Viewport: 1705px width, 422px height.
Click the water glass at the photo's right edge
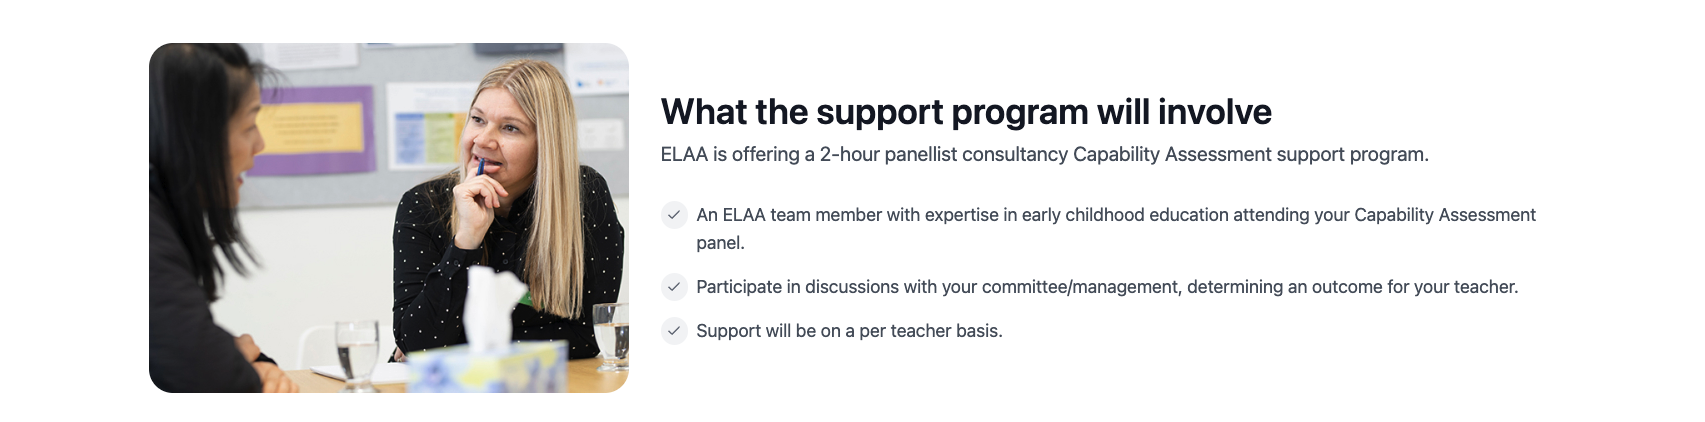pyautogui.click(x=611, y=335)
